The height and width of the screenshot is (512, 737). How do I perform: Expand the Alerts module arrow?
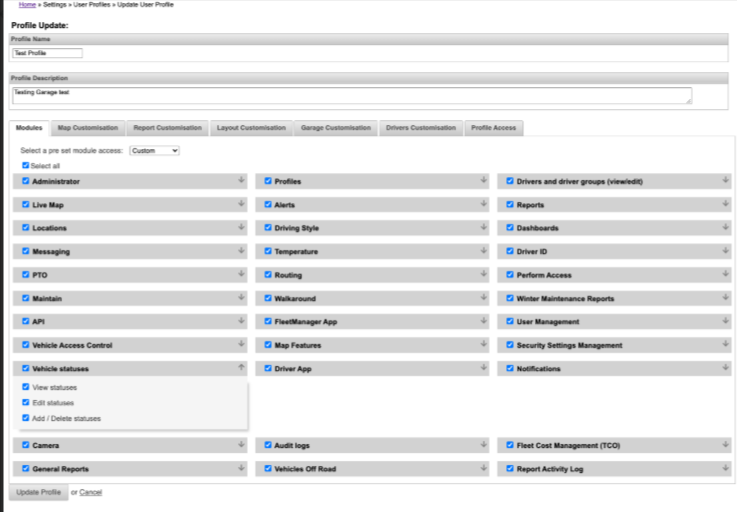click(x=483, y=204)
